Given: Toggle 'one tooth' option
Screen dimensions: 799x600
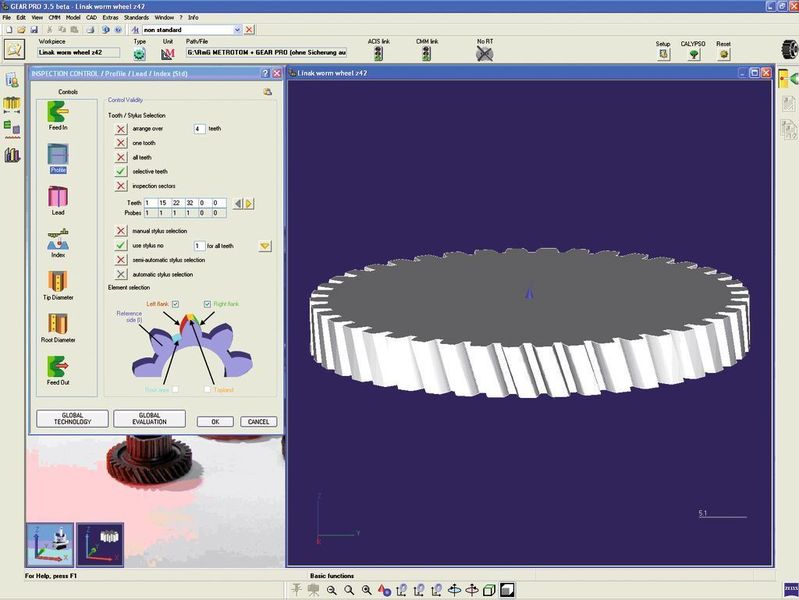Looking at the screenshot, I should tap(121, 143).
